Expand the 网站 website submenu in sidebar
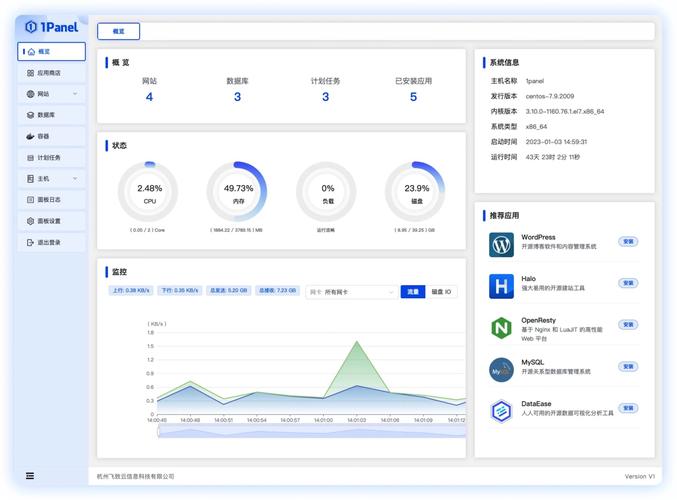The width and height of the screenshot is (677, 500). 75,94
